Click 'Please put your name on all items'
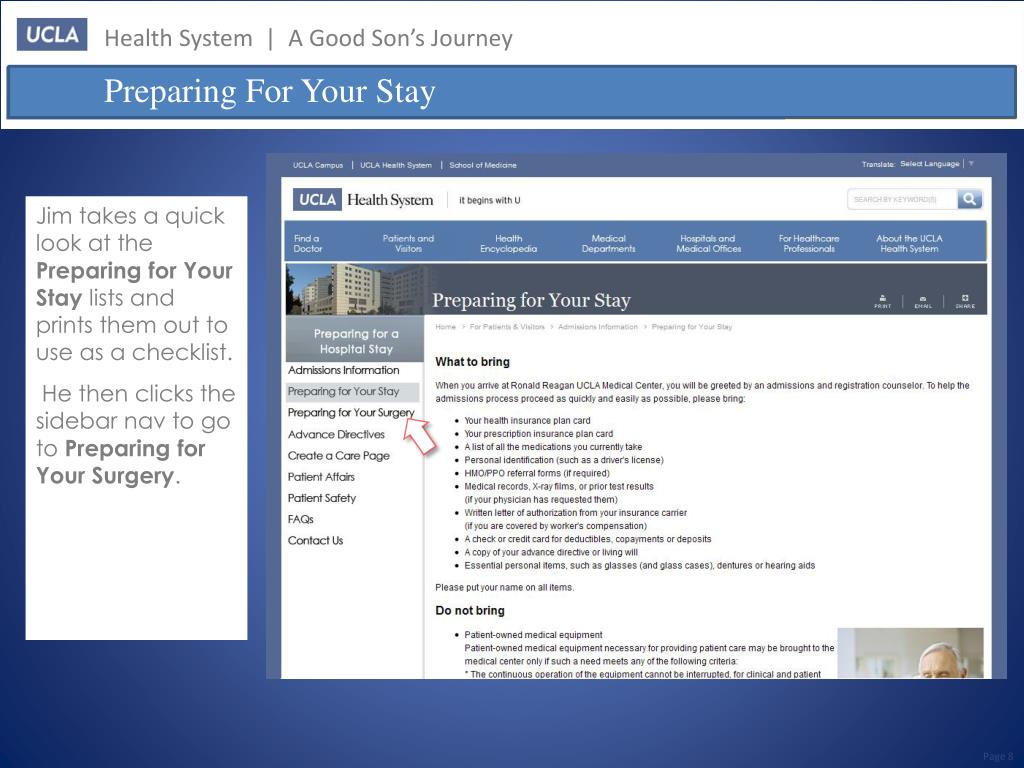 505,587
